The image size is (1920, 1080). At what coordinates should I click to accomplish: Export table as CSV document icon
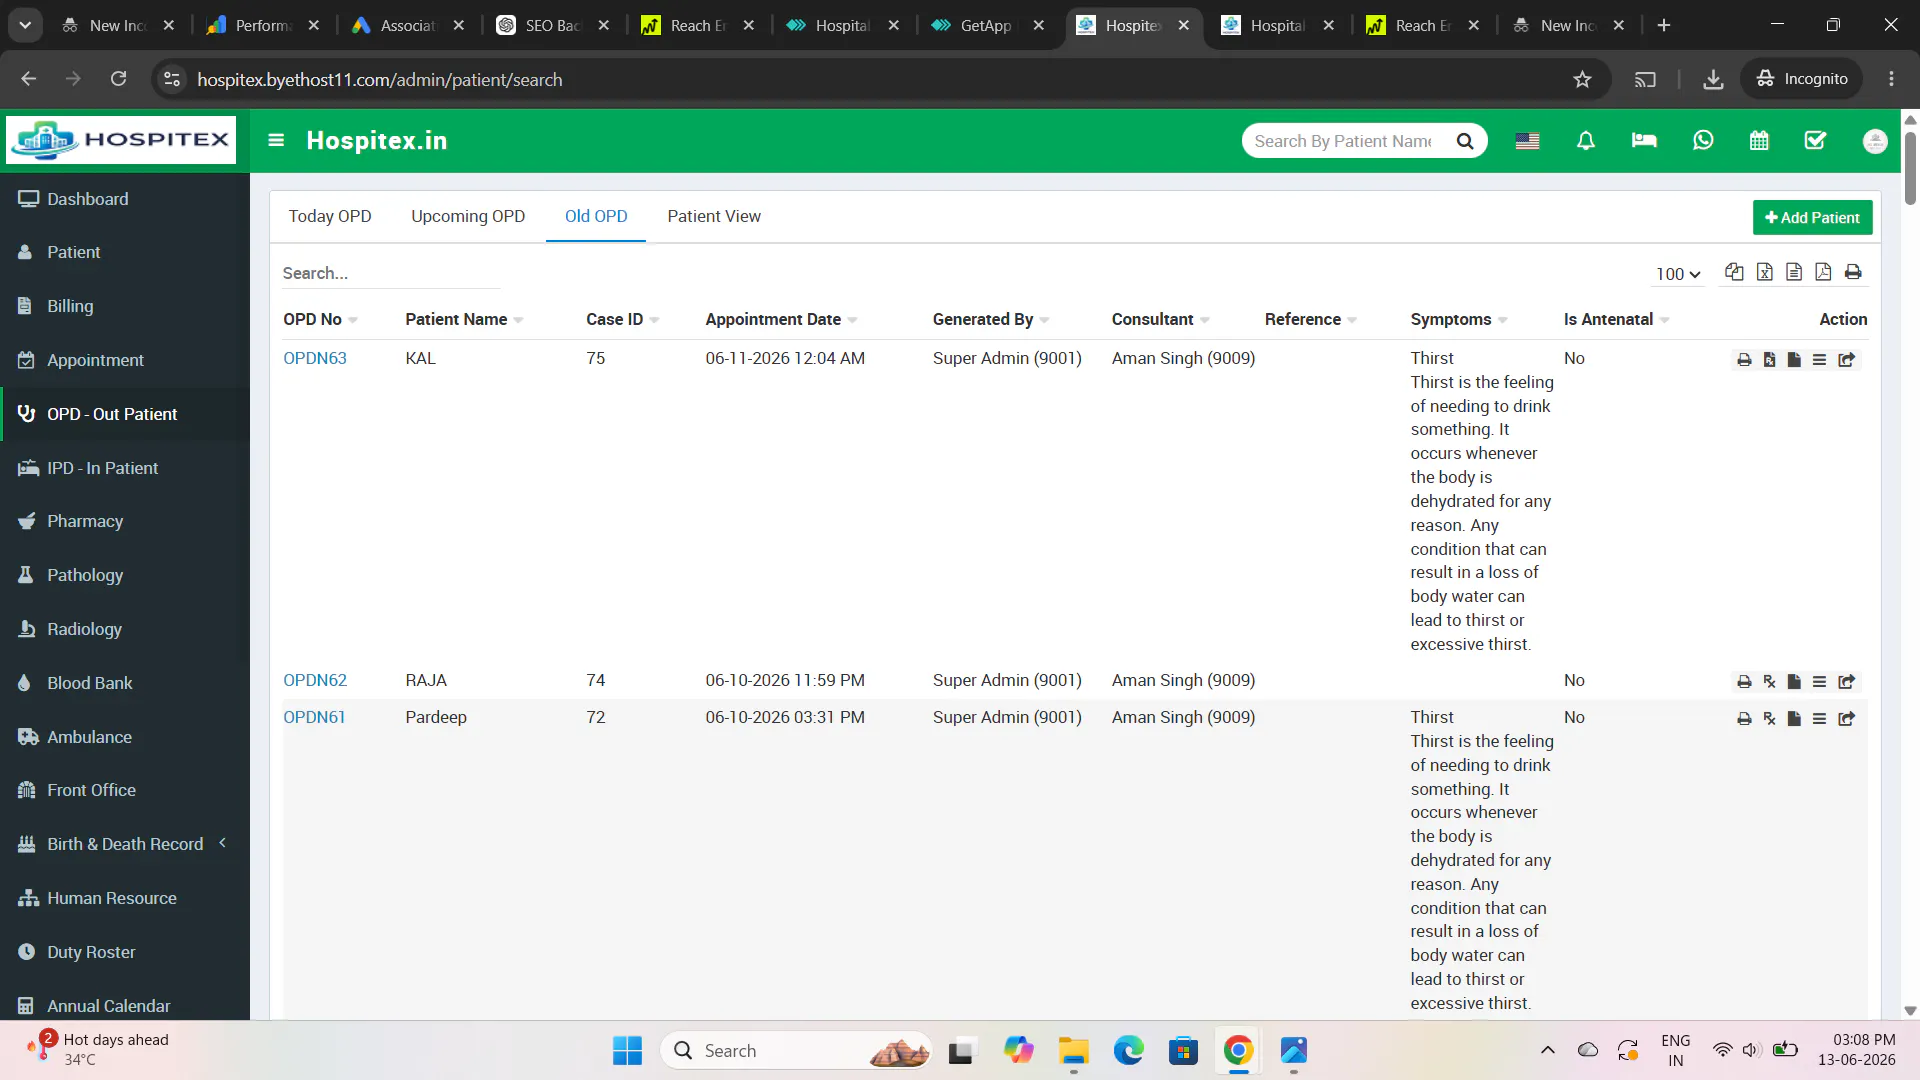pos(1794,272)
